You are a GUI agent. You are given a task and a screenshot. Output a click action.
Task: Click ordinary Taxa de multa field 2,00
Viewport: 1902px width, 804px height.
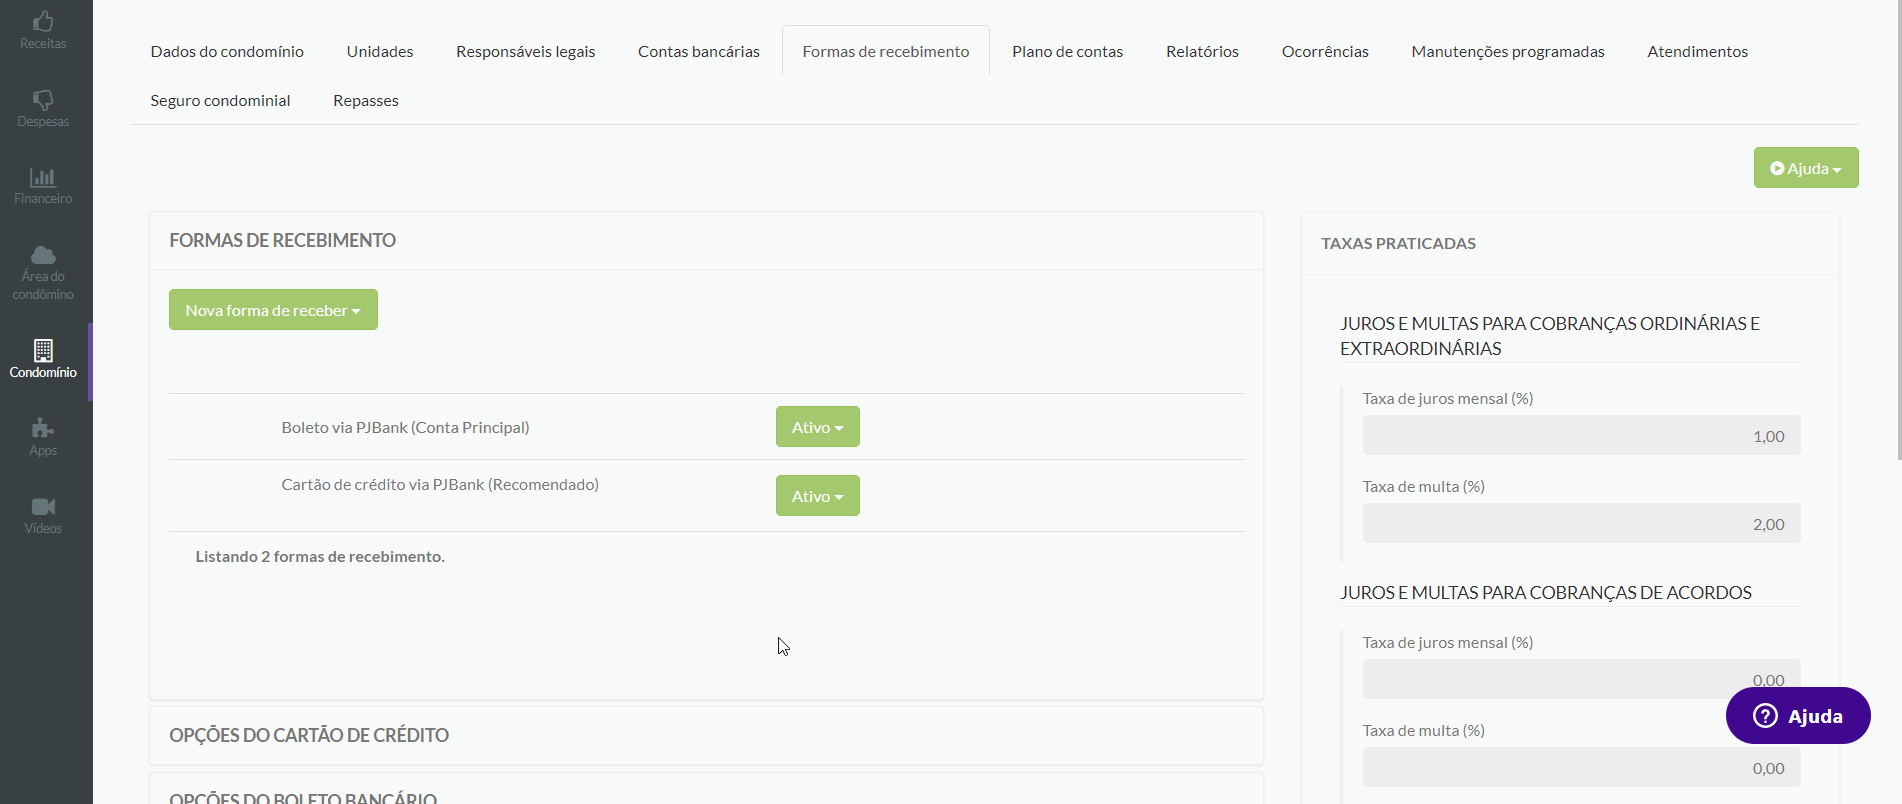pos(1581,524)
